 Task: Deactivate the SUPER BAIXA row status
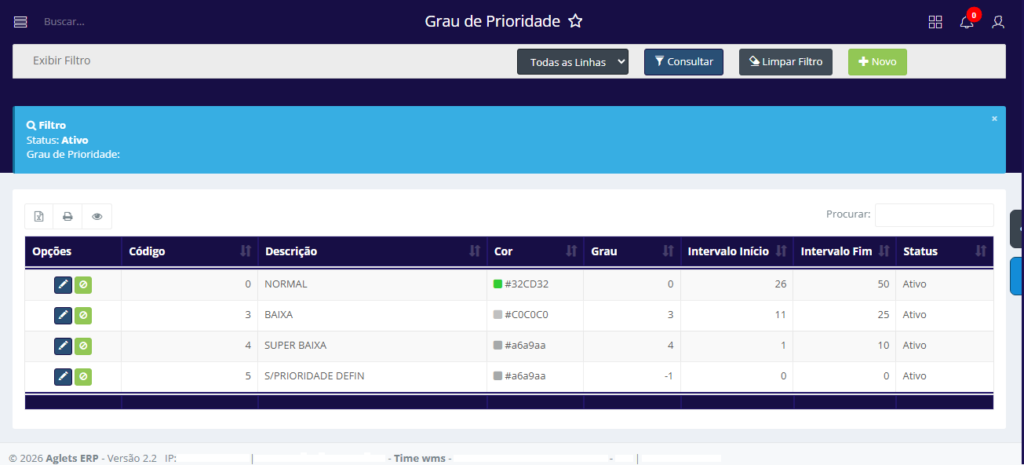coord(84,346)
